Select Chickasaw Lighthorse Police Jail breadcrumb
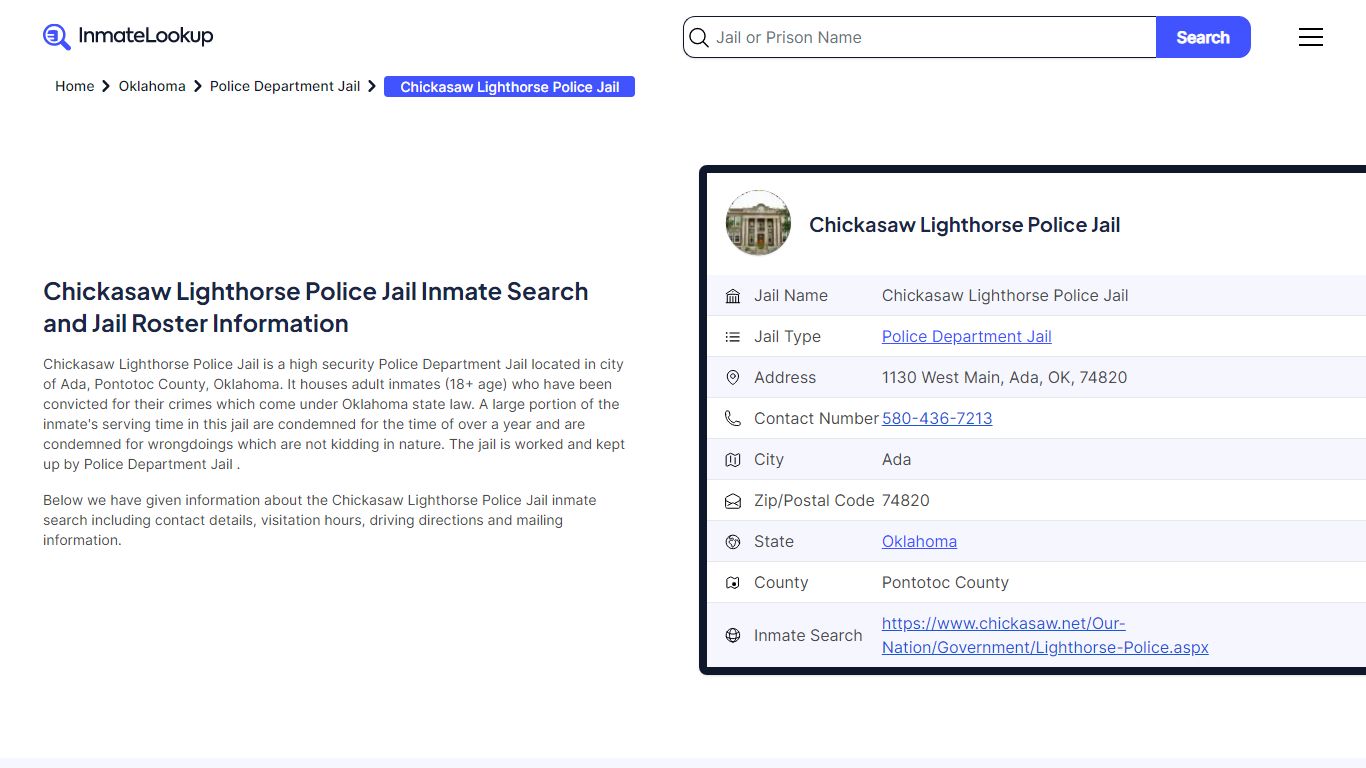The width and height of the screenshot is (1366, 768). point(510,87)
